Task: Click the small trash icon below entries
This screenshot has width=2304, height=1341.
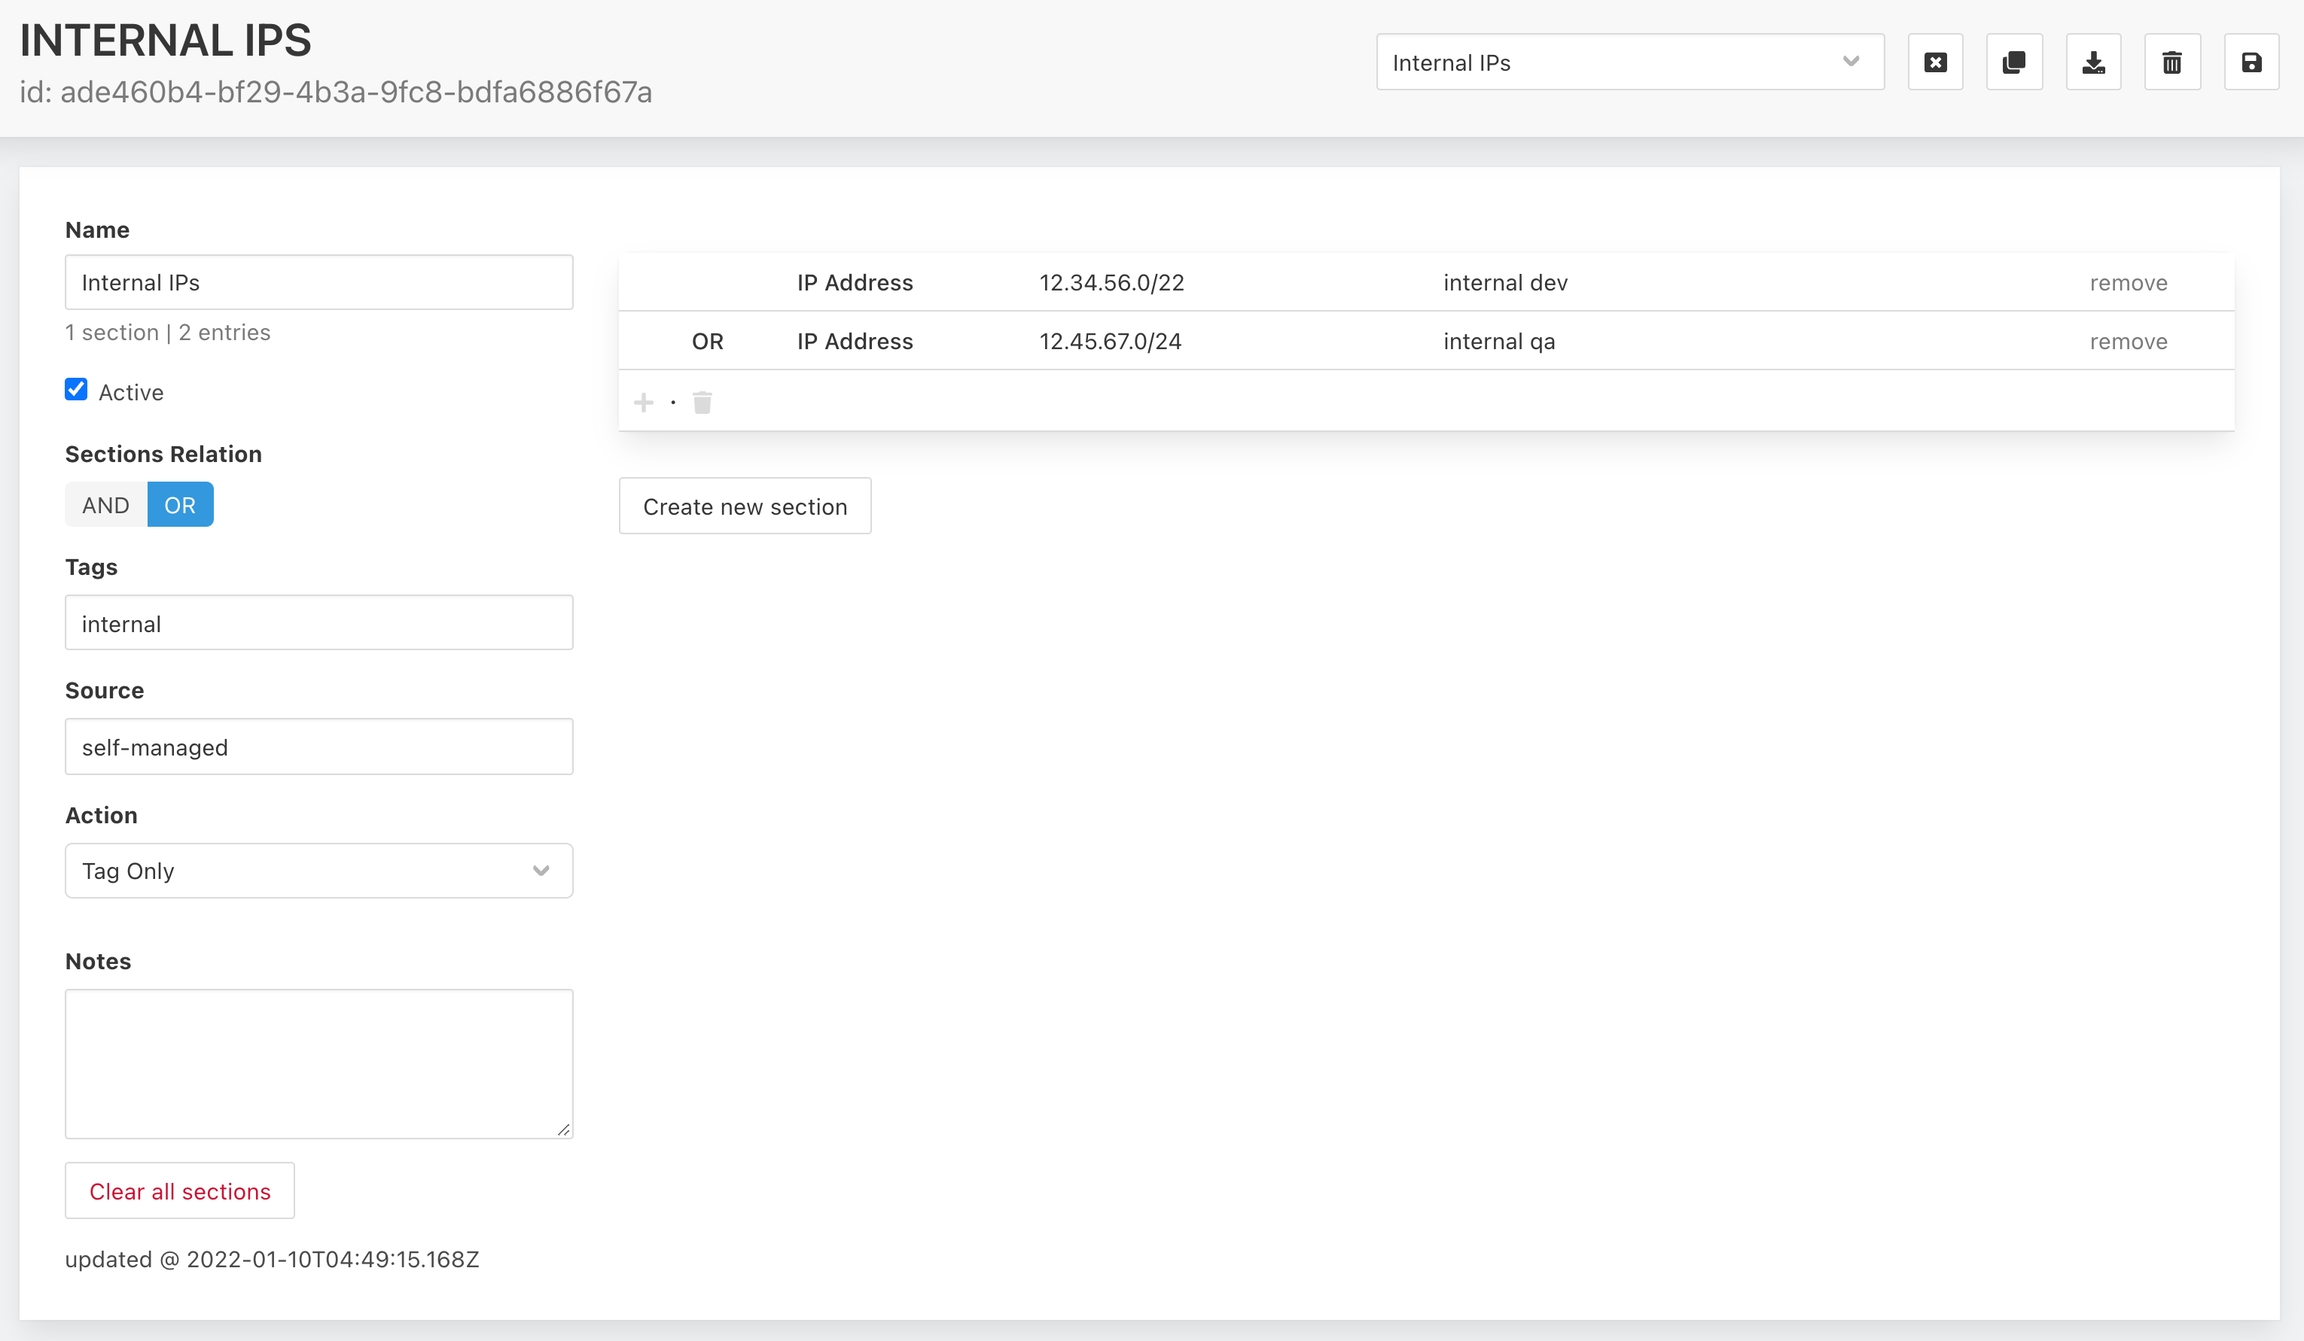Action: tap(702, 403)
